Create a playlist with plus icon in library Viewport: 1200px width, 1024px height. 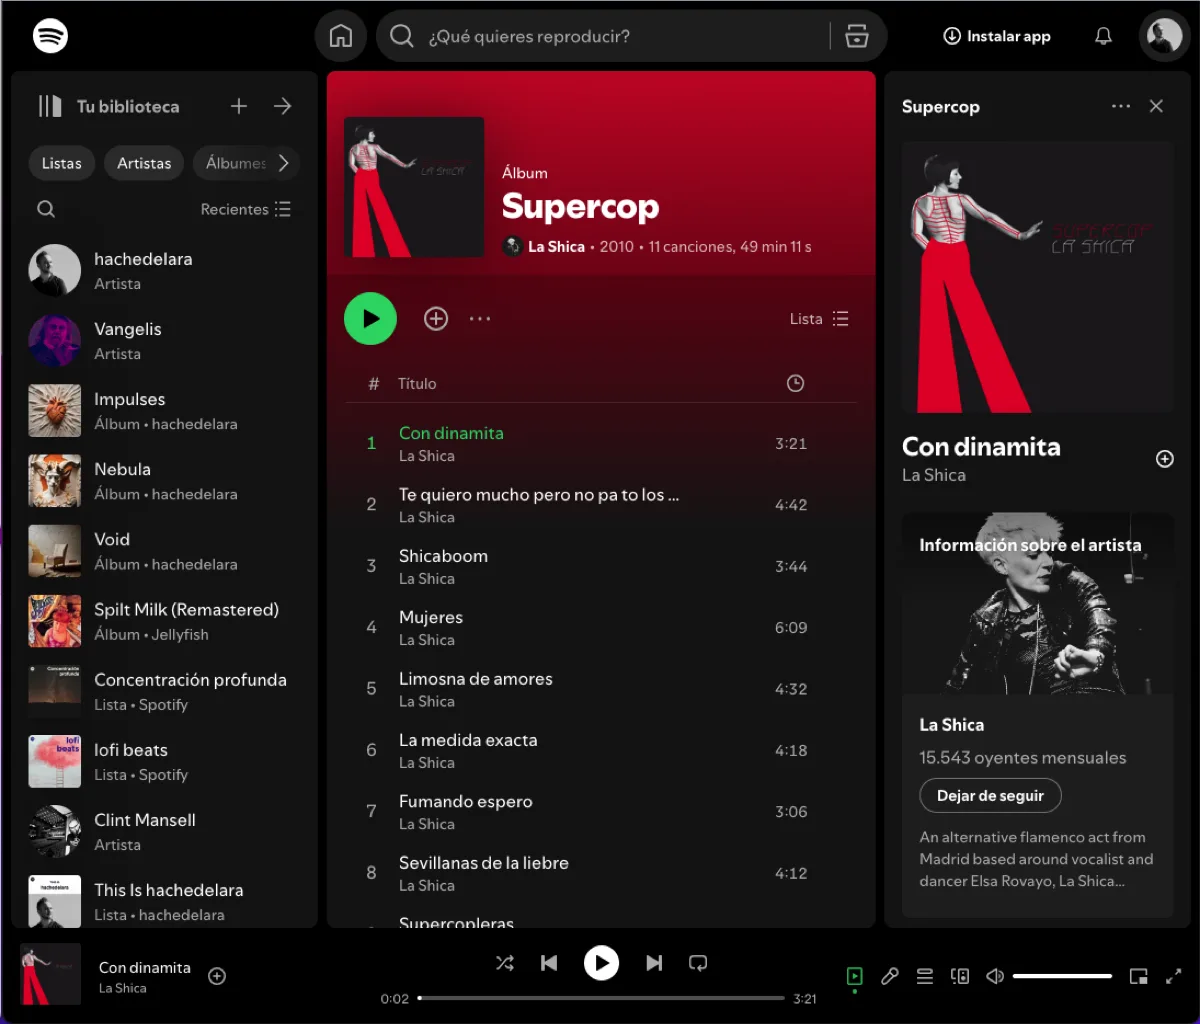point(239,106)
